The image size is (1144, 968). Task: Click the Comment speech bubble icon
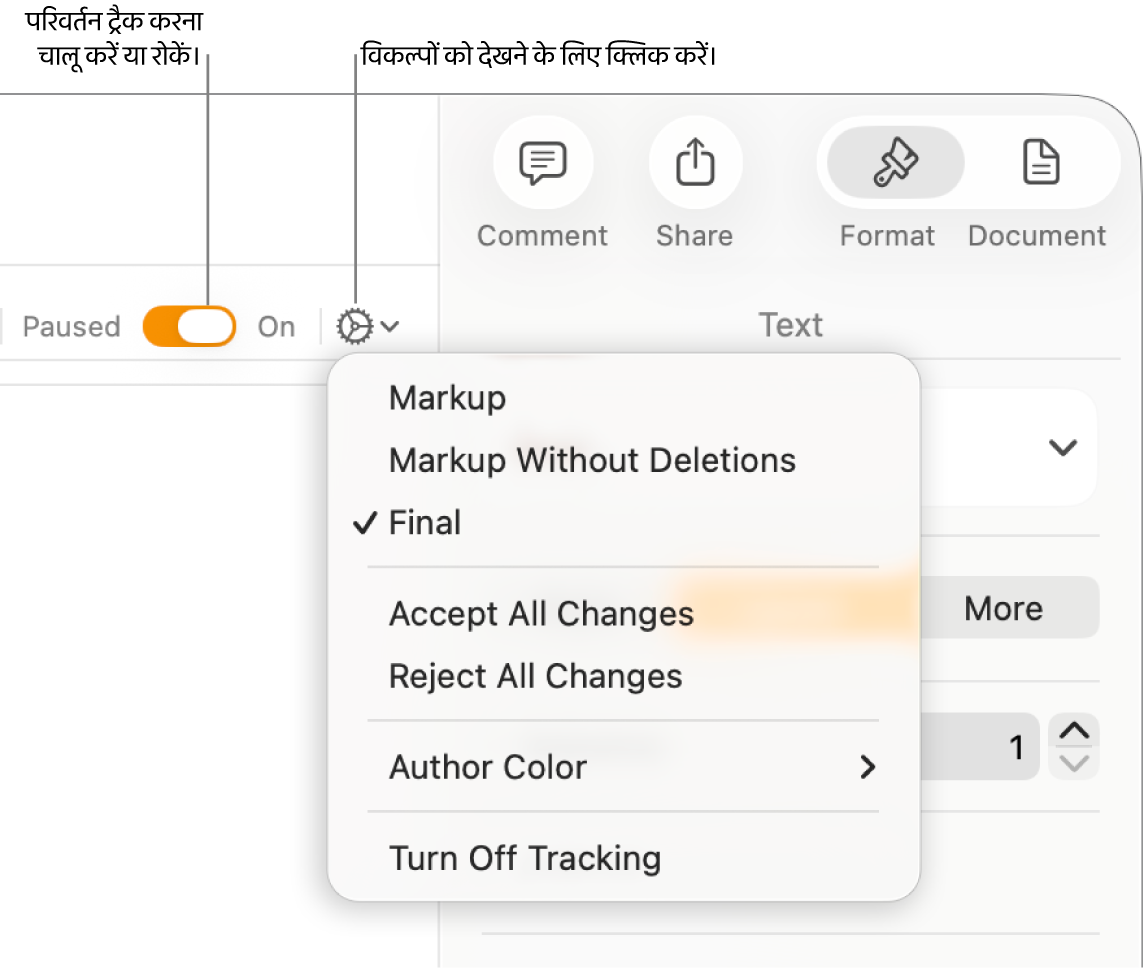(x=542, y=162)
